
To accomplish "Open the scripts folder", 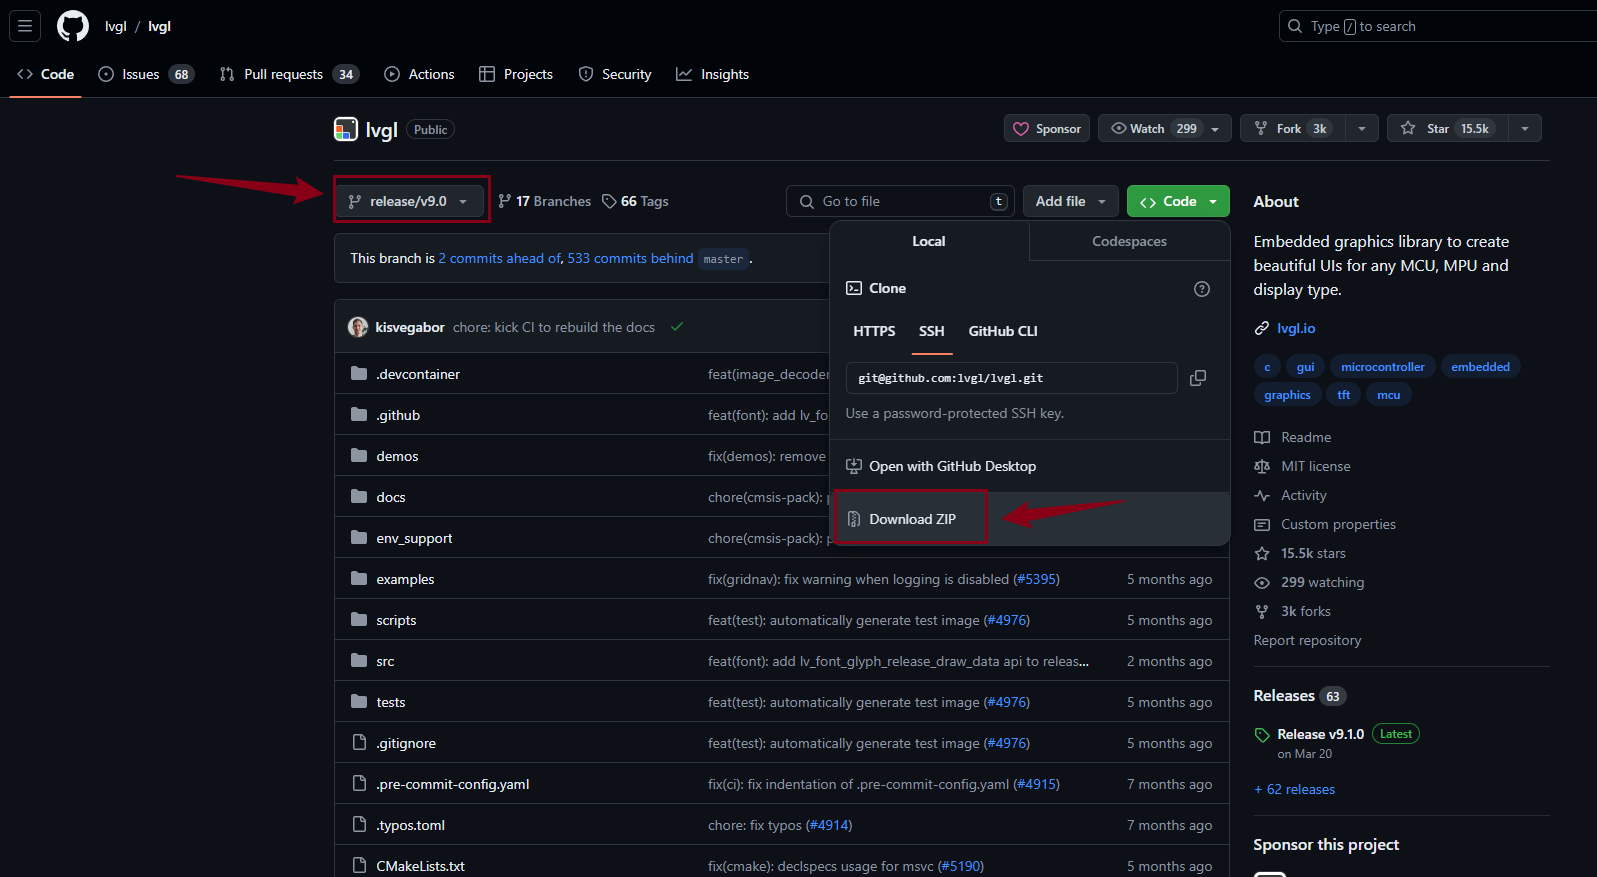I will (396, 620).
